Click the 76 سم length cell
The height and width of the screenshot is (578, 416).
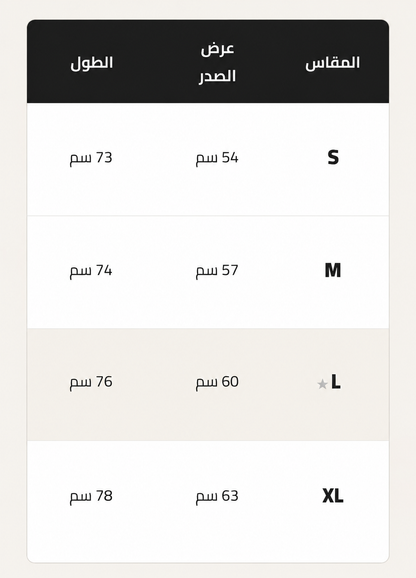pos(91,382)
